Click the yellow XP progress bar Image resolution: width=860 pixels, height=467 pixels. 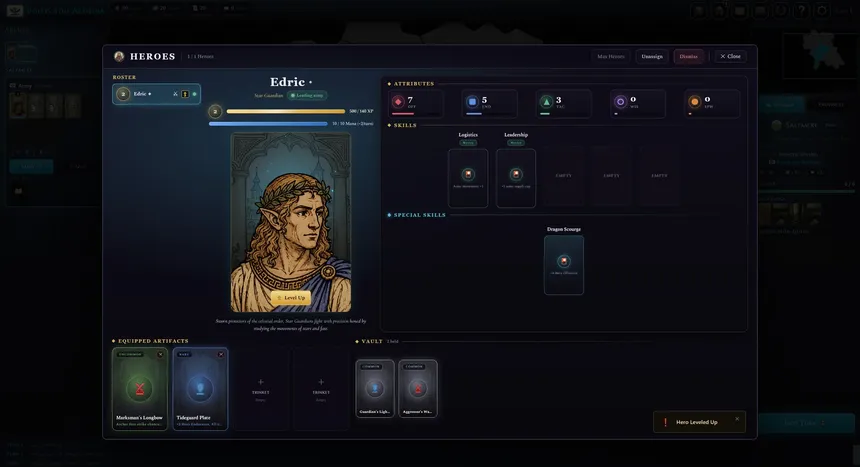click(x=286, y=111)
